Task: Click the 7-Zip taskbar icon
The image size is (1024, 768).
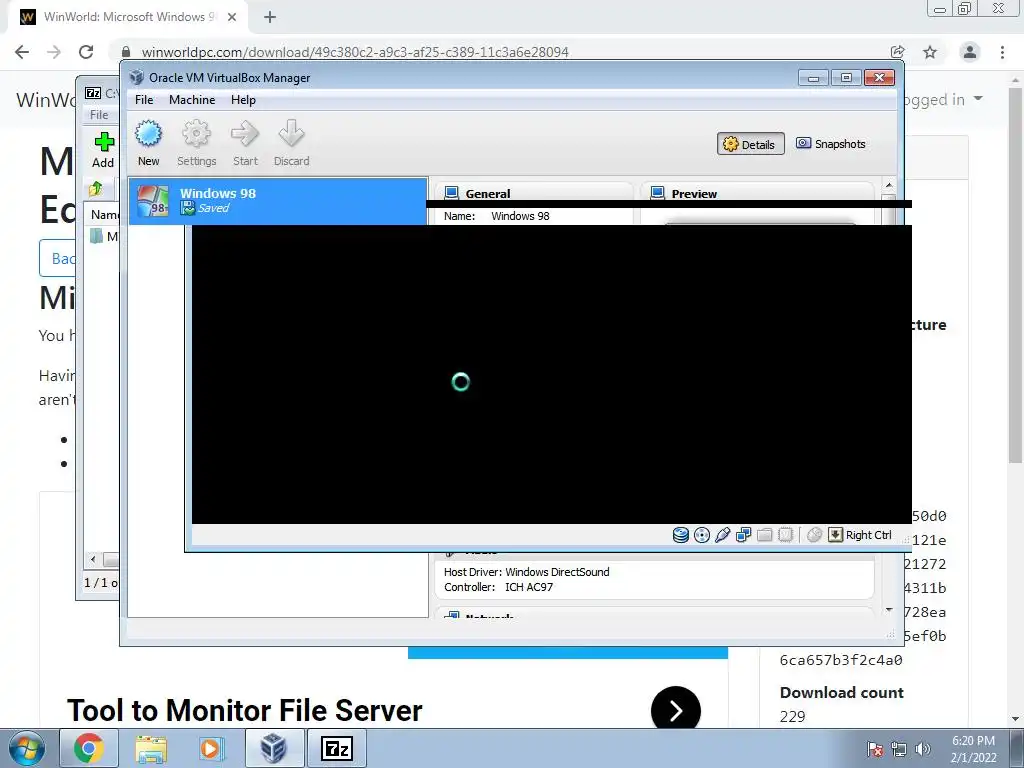Action: tap(337, 748)
